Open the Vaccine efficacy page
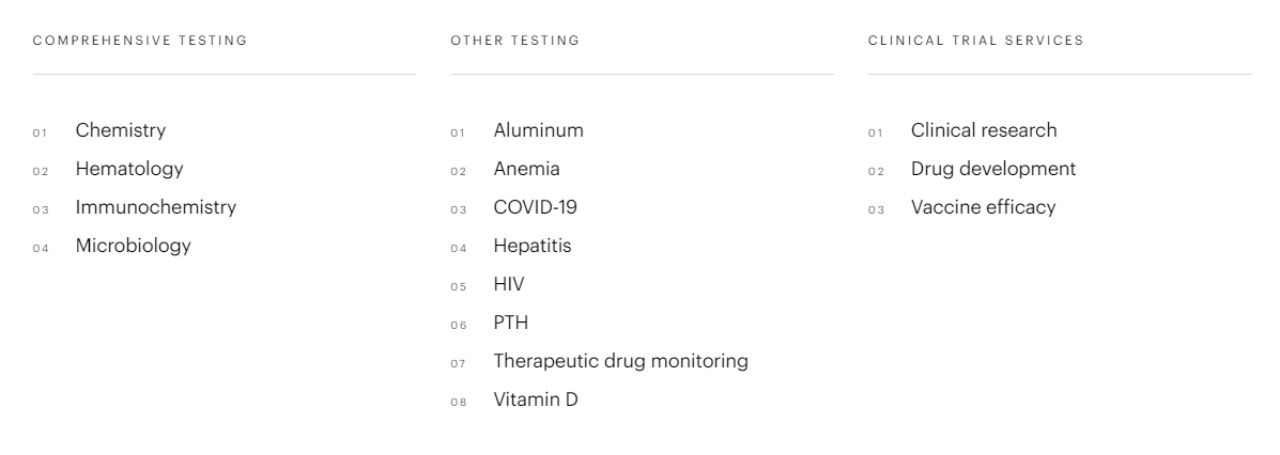1280x455 pixels. tap(983, 208)
